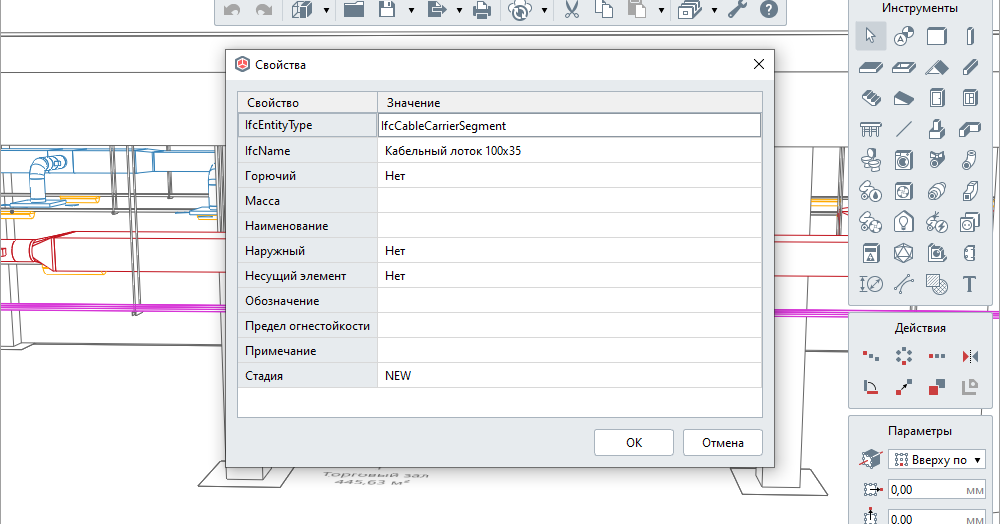
Task: Click the Open folder toolbar icon
Action: click(354, 9)
